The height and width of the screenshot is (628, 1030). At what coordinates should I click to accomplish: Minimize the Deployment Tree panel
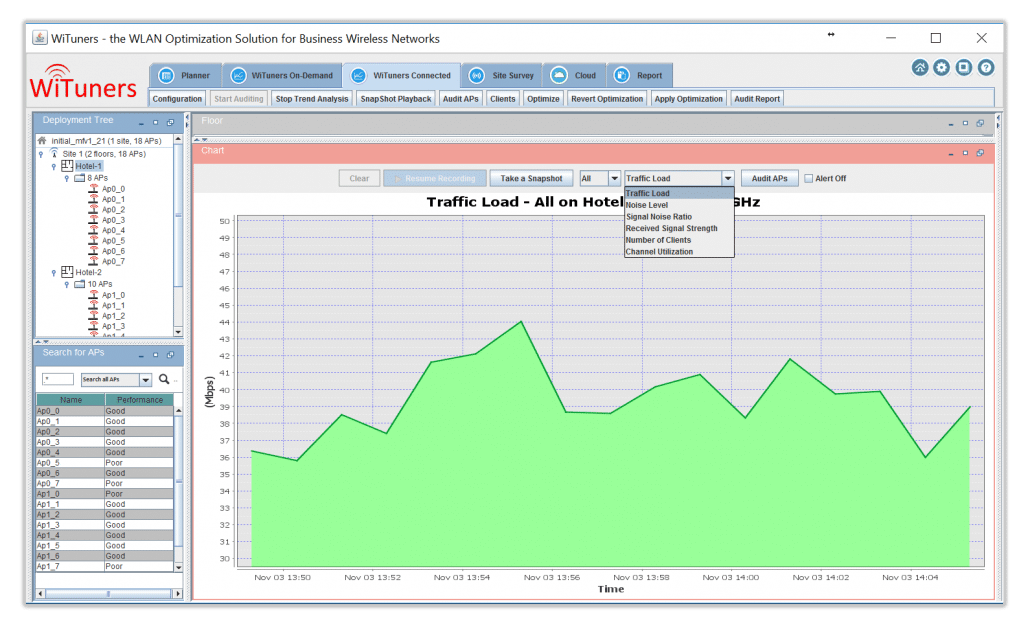point(141,123)
